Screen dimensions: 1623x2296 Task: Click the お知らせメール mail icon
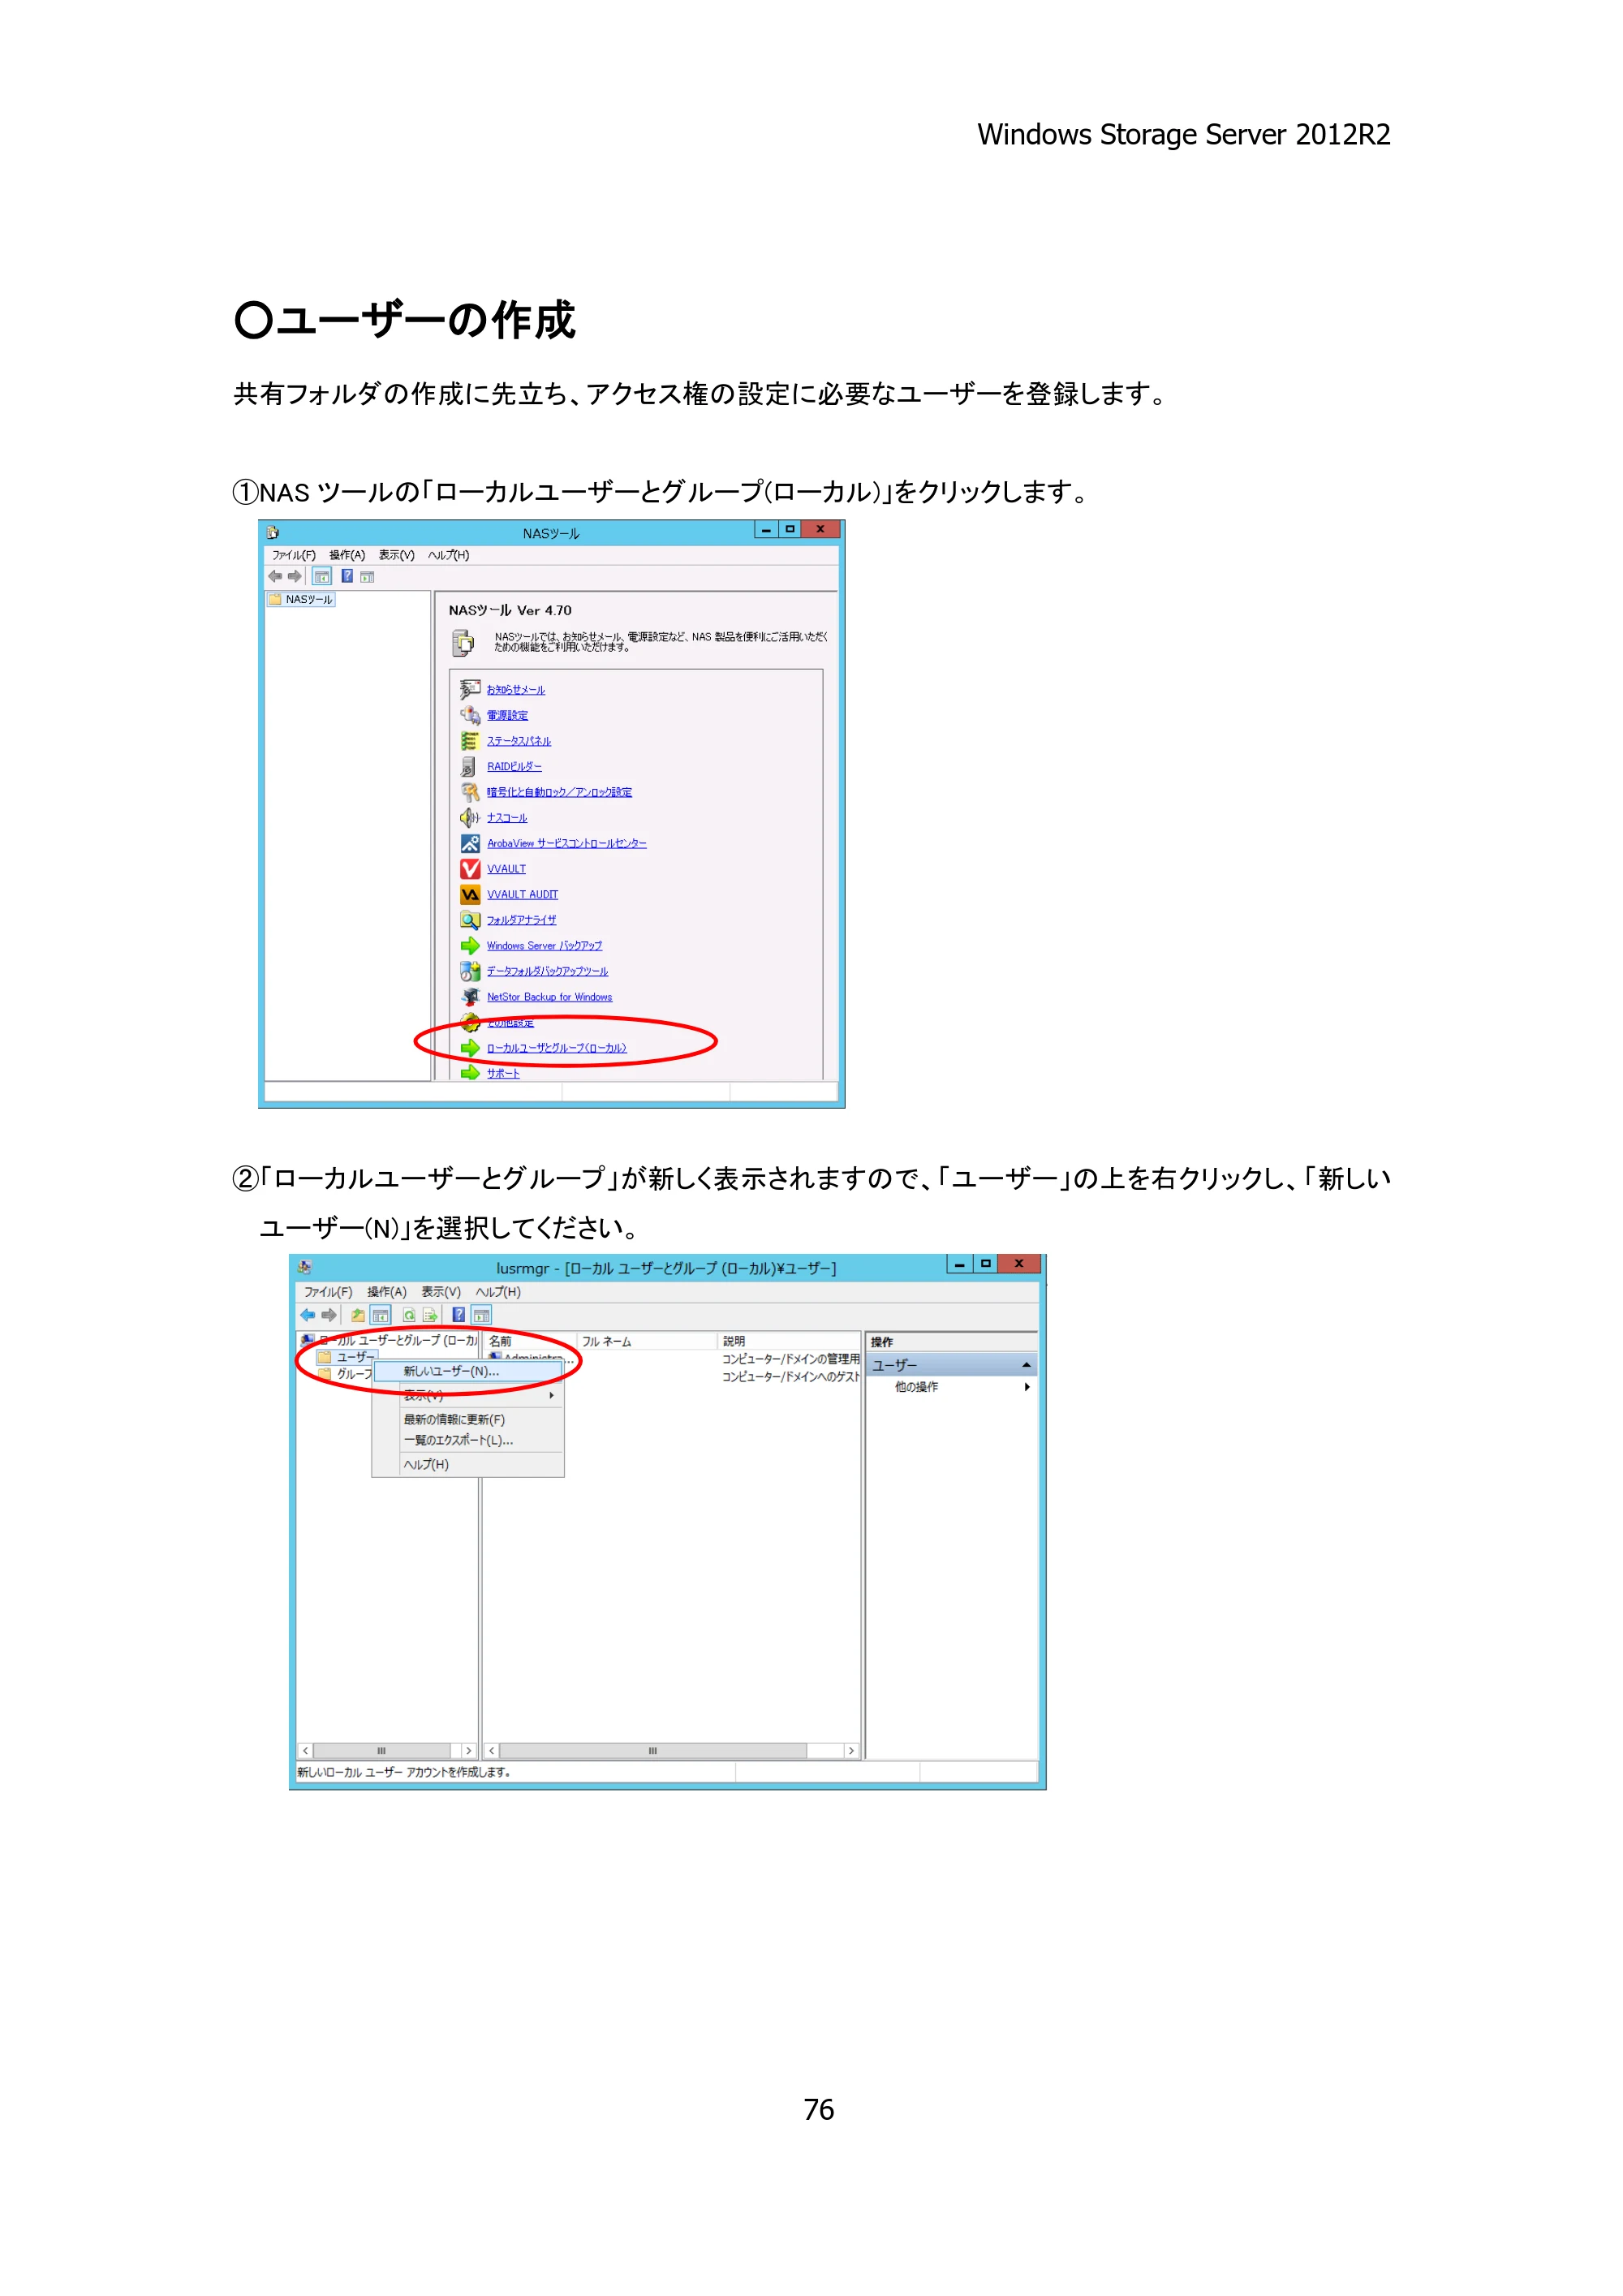(469, 689)
